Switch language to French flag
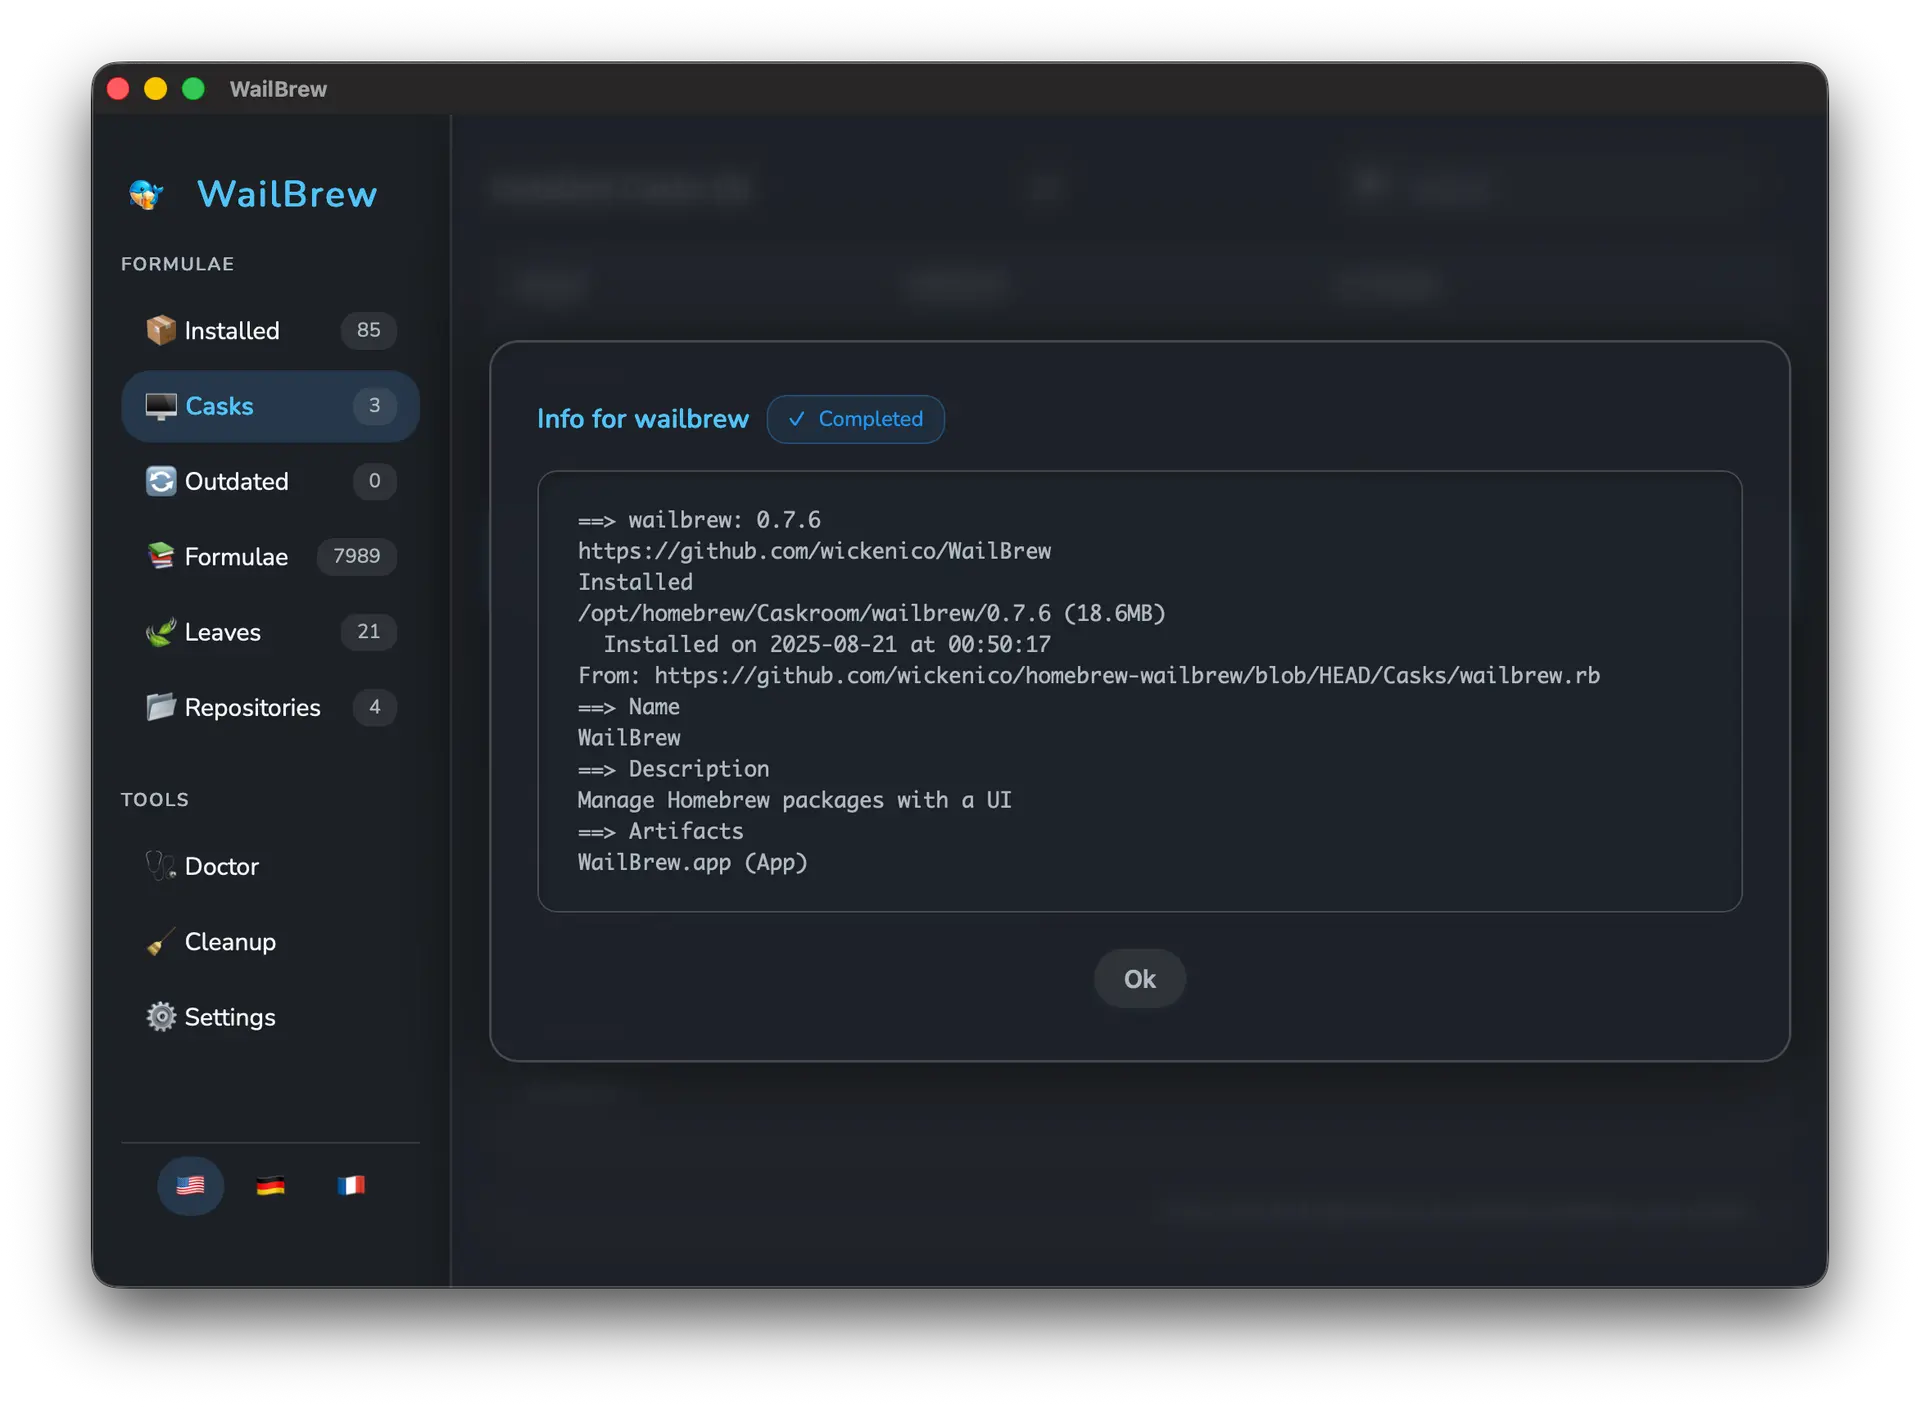 coord(351,1185)
